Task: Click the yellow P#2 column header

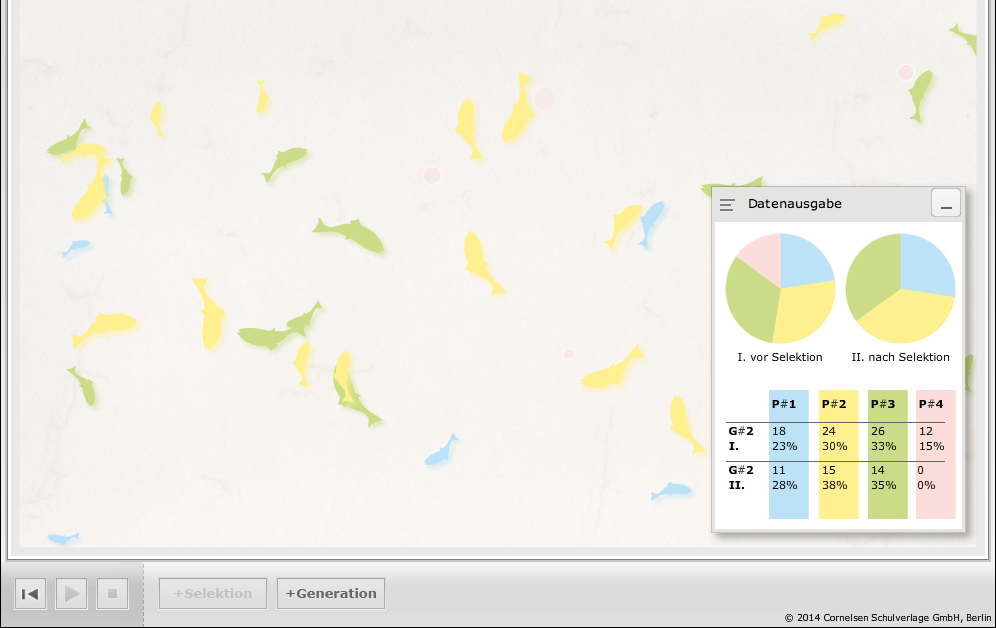Action: point(834,404)
